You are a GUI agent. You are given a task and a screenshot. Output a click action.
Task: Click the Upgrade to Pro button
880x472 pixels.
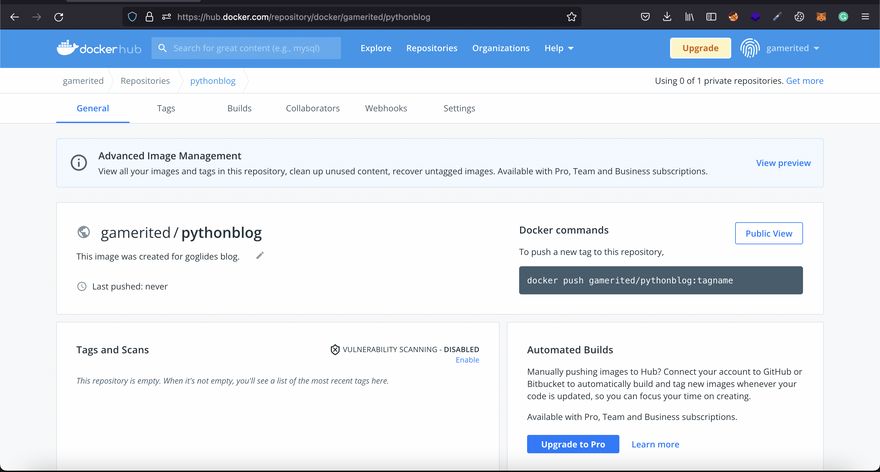572,444
